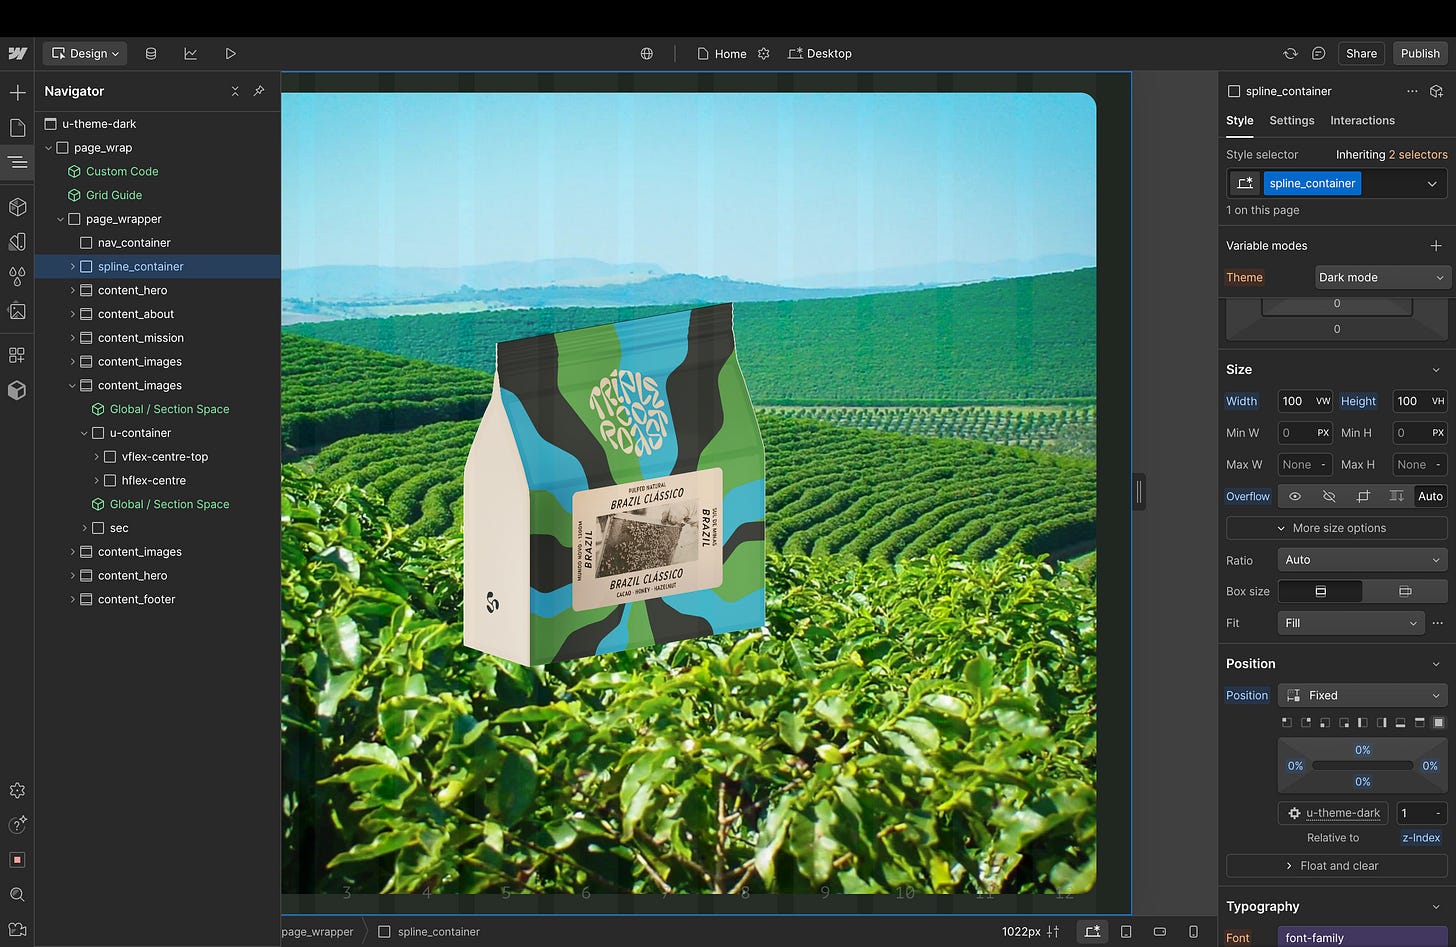Open the Add elements plus panel

coord(17,93)
